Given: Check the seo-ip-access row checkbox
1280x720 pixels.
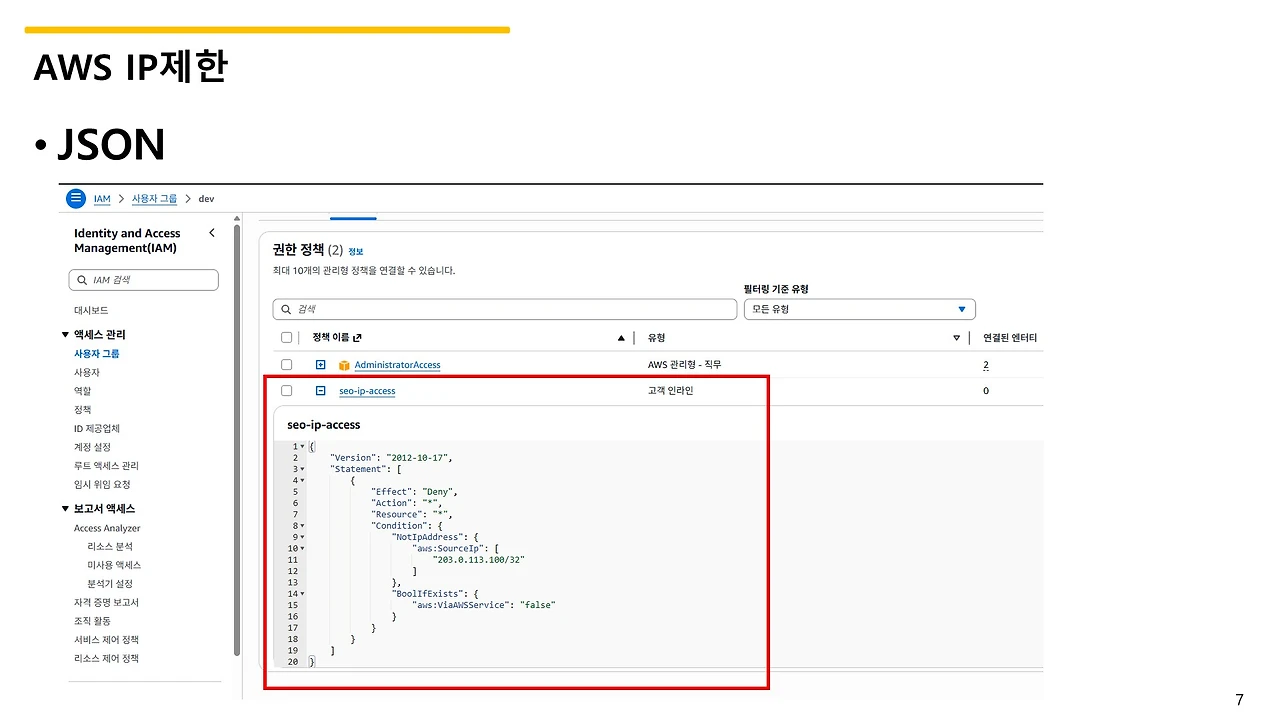Looking at the screenshot, I should point(287,391).
